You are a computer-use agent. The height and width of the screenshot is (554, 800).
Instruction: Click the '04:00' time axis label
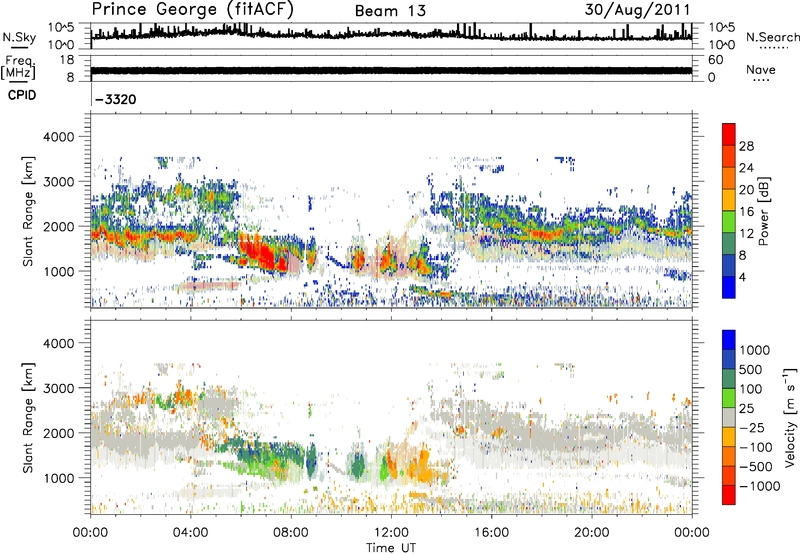pos(190,533)
